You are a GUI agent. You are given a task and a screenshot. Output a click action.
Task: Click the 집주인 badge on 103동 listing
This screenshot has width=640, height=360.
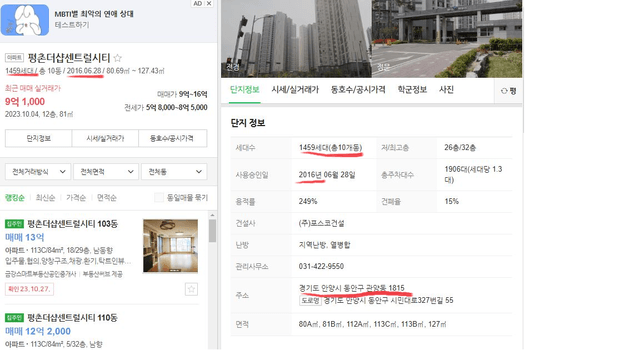[14, 224]
